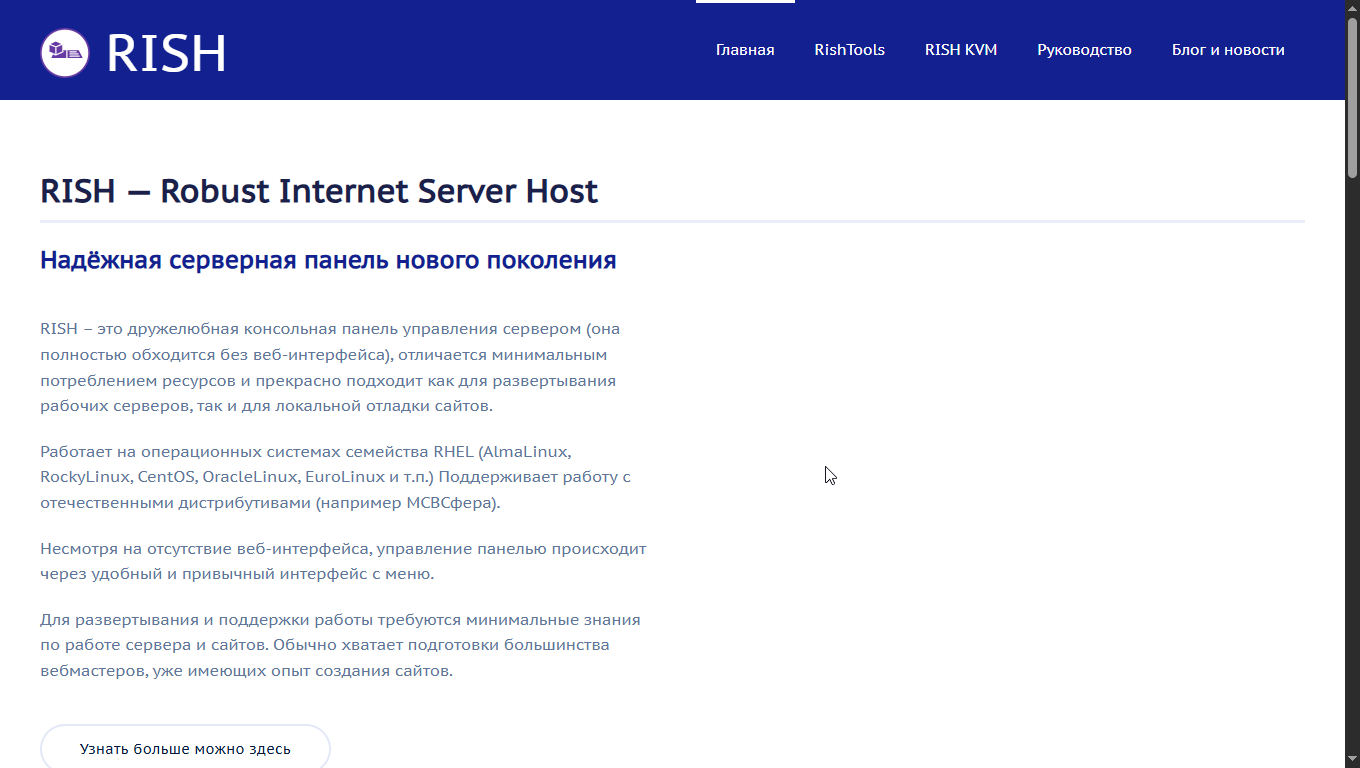The height and width of the screenshot is (768, 1360).
Task: Open the Руководство section
Action: 1084,49
